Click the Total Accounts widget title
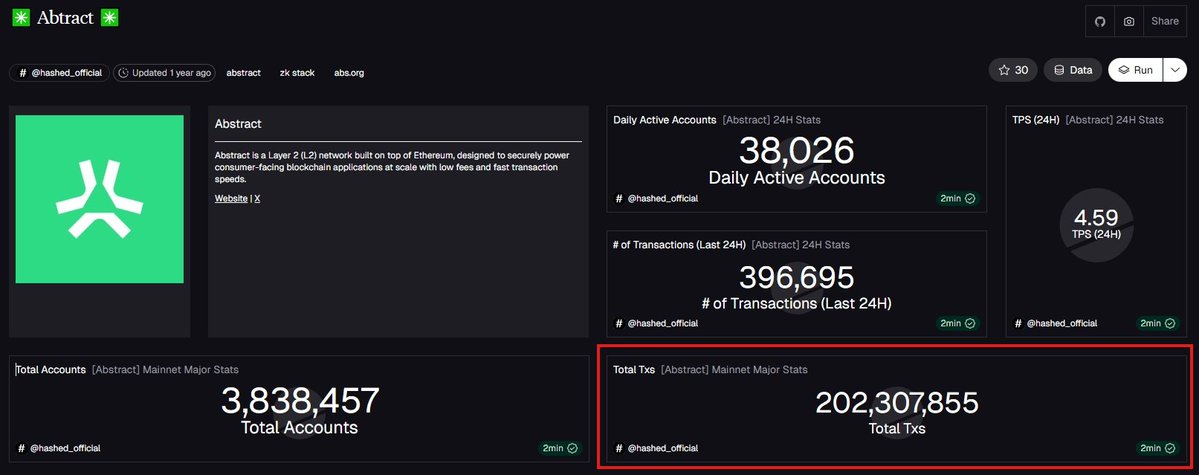The height and width of the screenshot is (475, 1199). point(50,369)
